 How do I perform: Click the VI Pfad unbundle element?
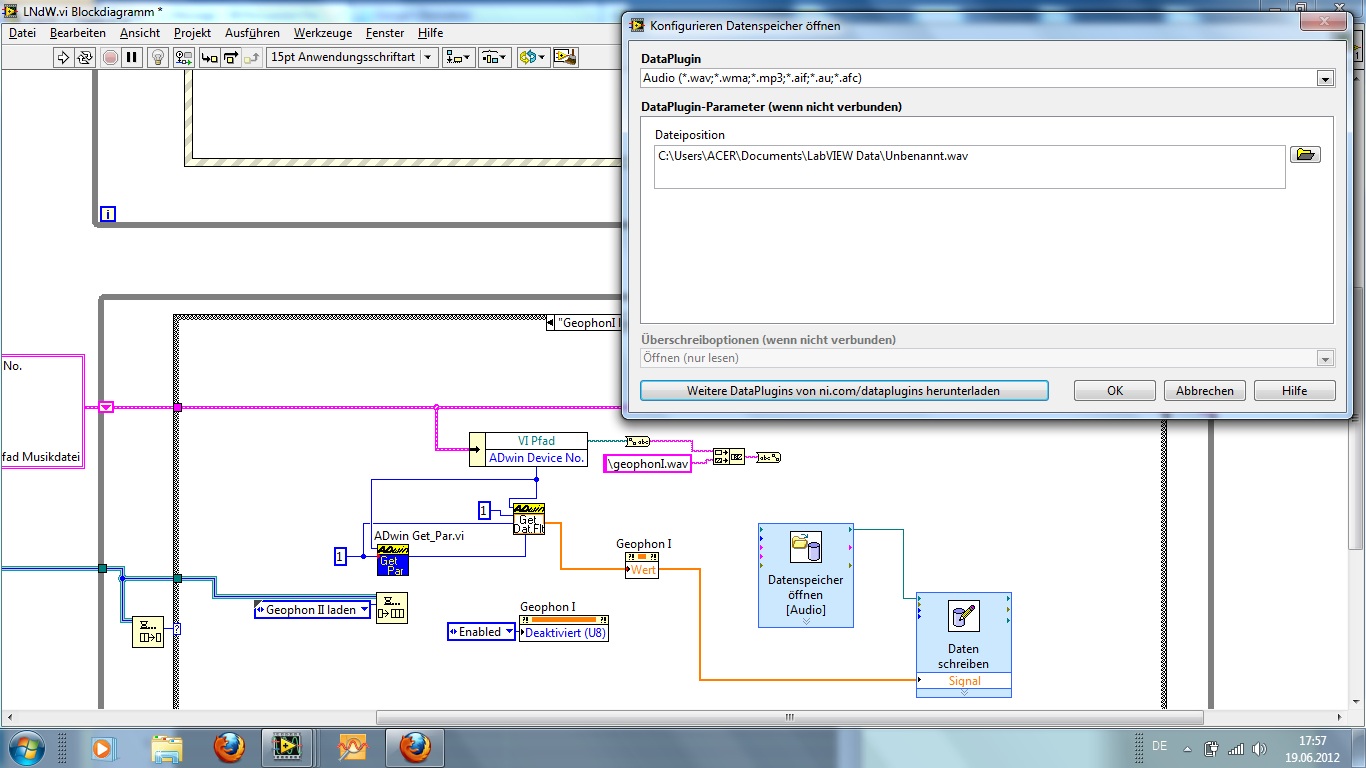(x=535, y=441)
